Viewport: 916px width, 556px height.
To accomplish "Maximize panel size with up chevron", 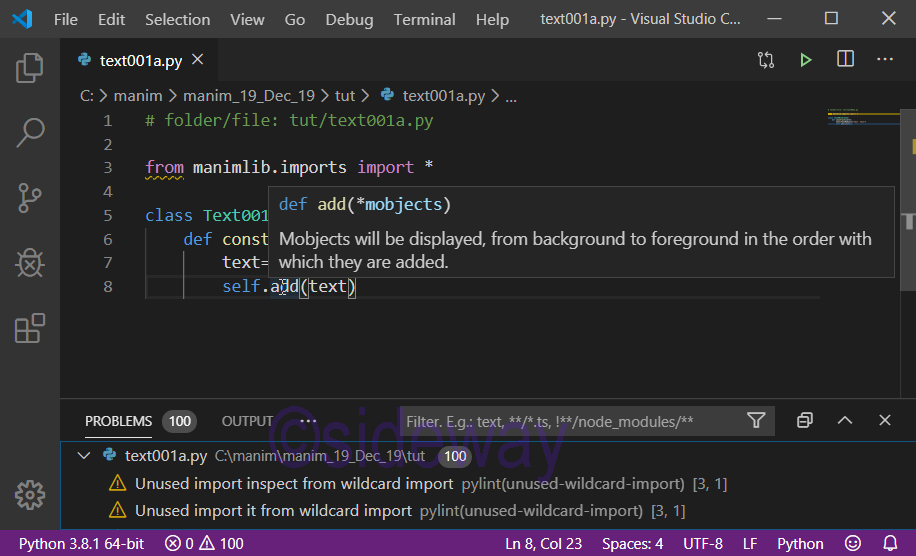I will (845, 421).
